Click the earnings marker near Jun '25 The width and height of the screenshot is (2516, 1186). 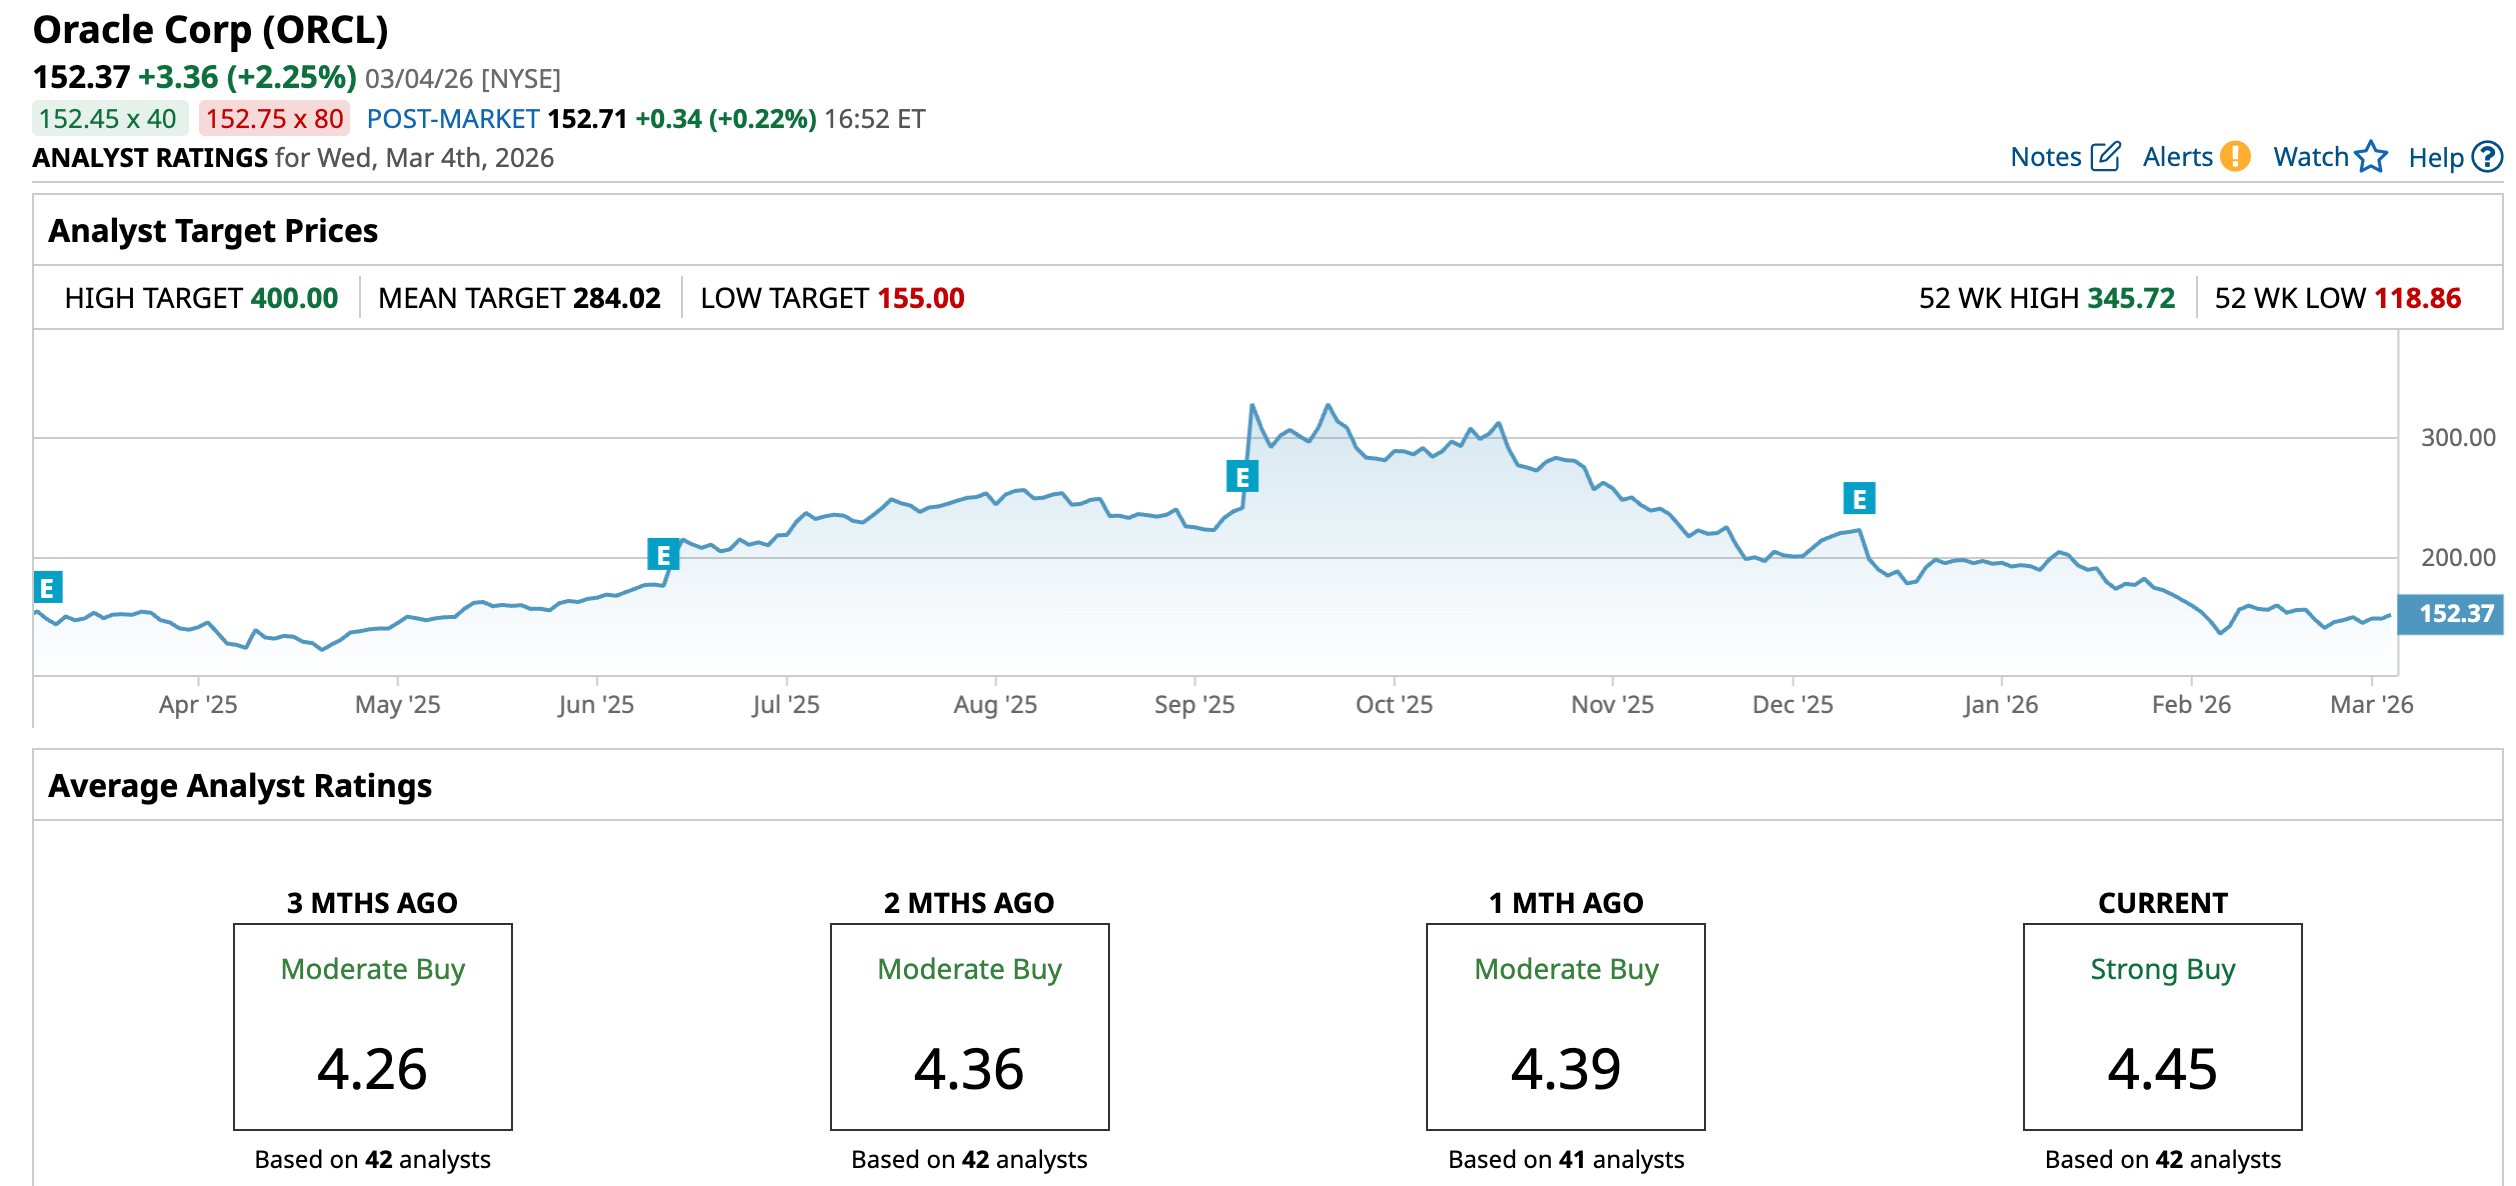click(663, 554)
